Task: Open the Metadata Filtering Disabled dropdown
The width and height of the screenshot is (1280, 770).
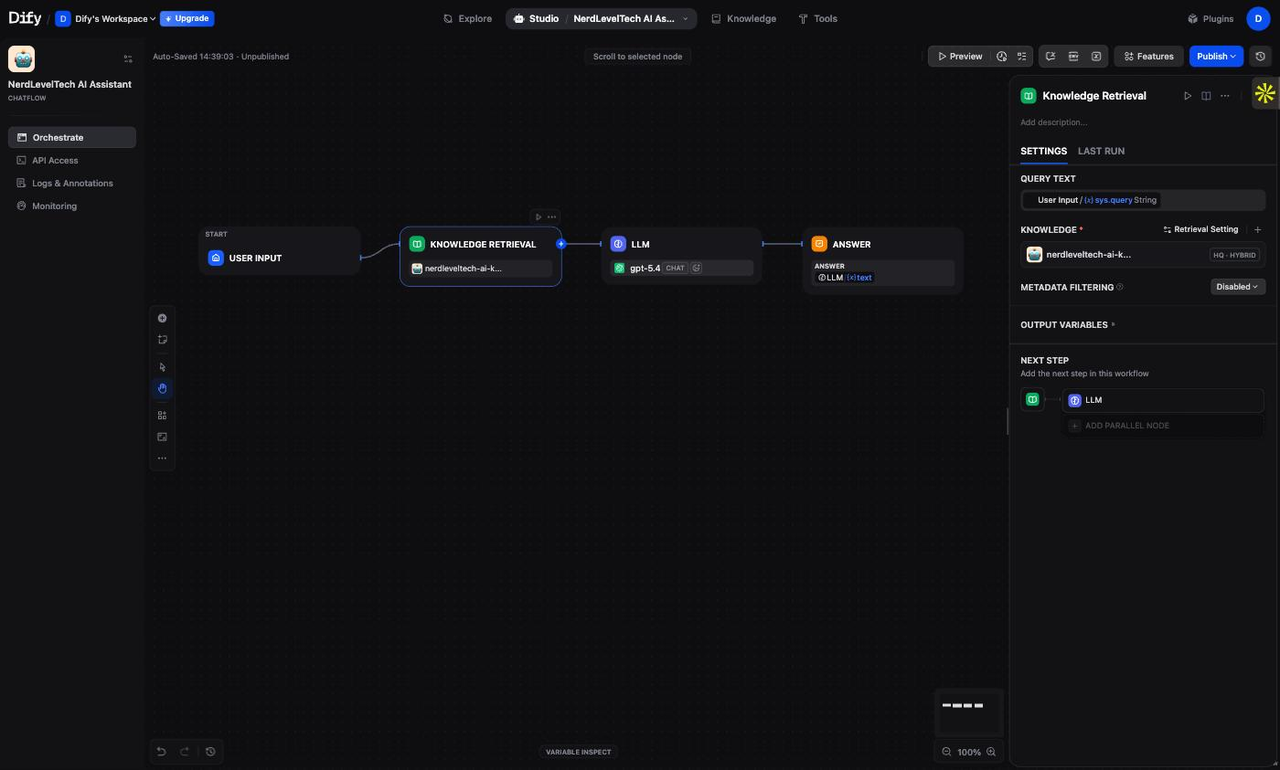Action: click(1237, 287)
